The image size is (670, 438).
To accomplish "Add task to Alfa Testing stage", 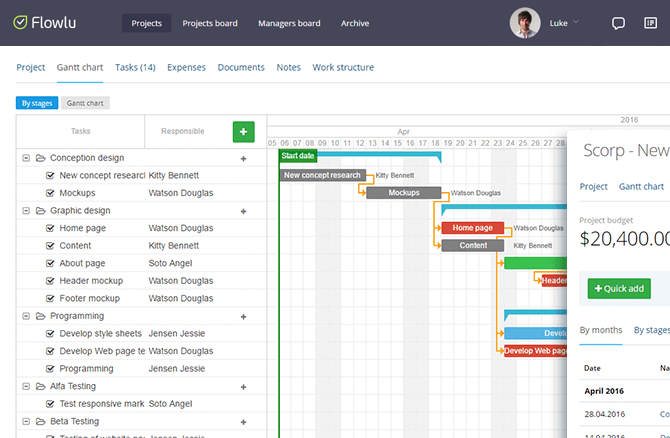I will pos(244,387).
